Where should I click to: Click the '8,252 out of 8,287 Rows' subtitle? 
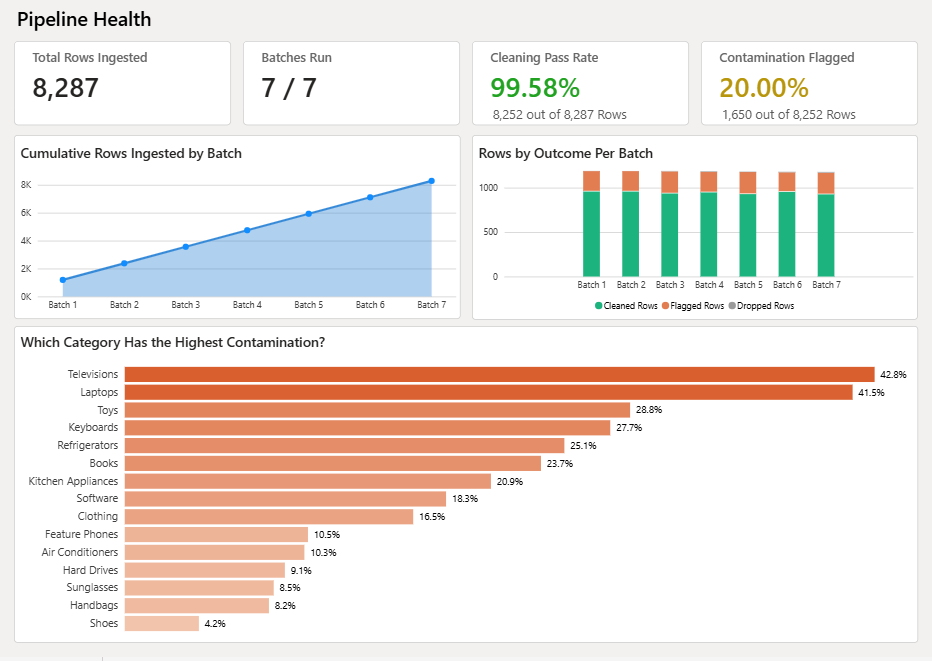click(559, 115)
